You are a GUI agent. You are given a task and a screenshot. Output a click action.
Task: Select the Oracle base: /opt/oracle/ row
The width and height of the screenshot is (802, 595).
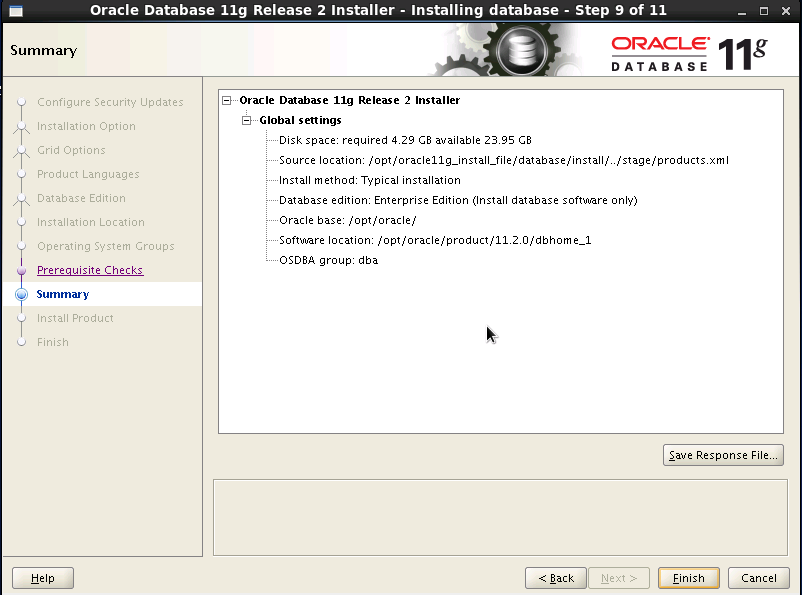348,220
